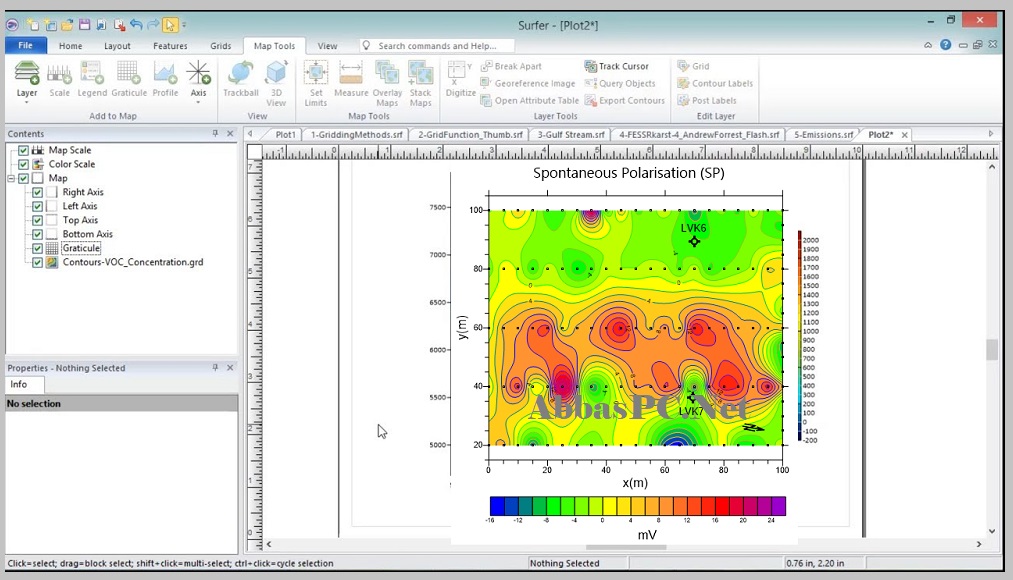This screenshot has width=1013, height=580.
Task: Click the Export Contours button
Action: point(624,100)
